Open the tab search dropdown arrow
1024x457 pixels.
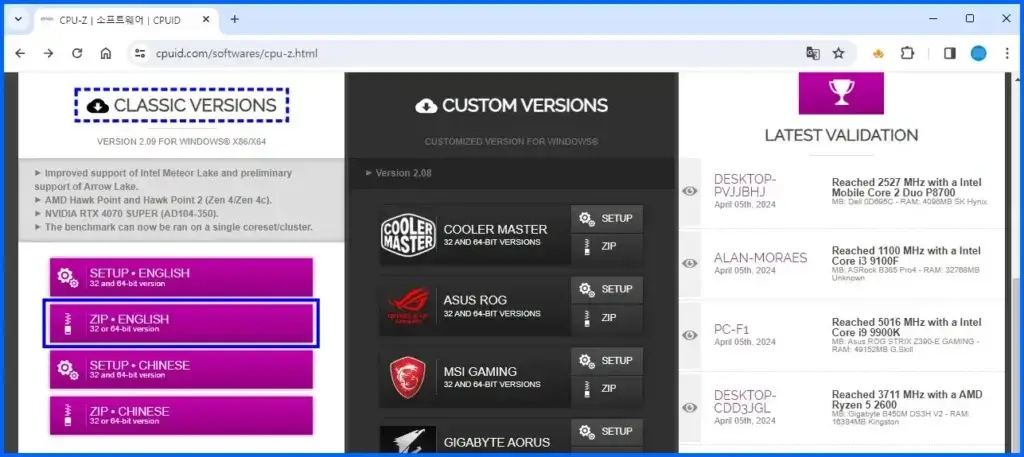[18, 19]
